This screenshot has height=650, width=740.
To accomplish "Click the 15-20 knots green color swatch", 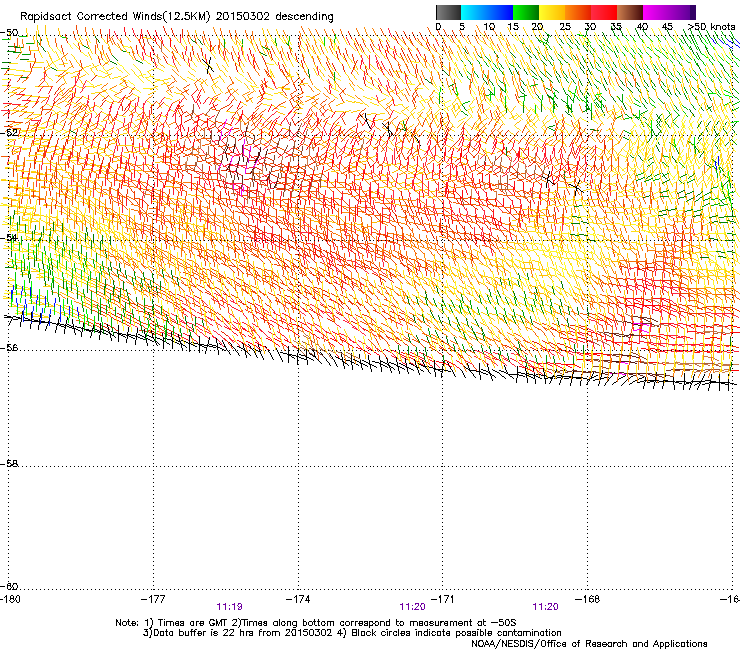I will coord(526,12).
